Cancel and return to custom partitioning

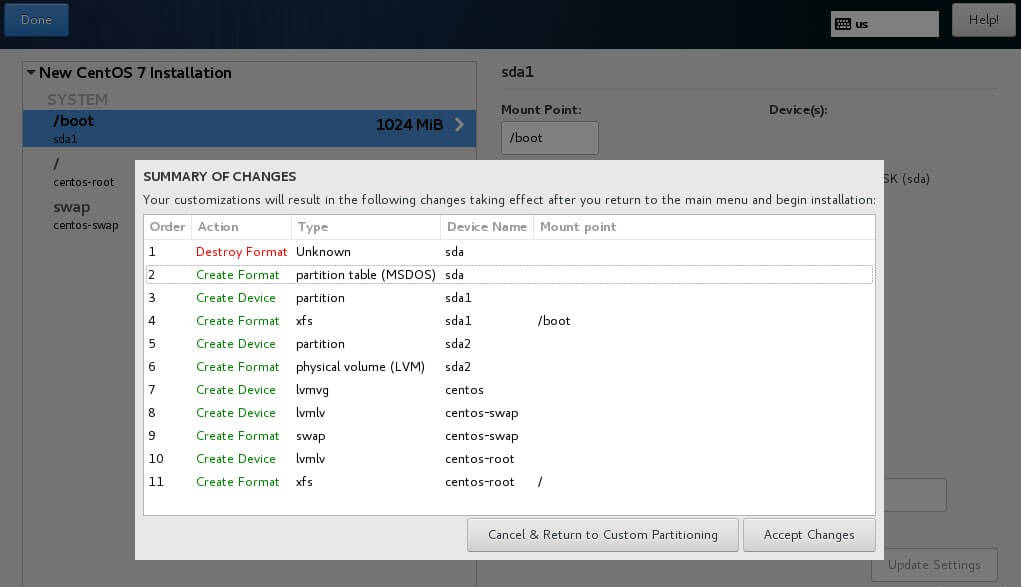click(602, 535)
